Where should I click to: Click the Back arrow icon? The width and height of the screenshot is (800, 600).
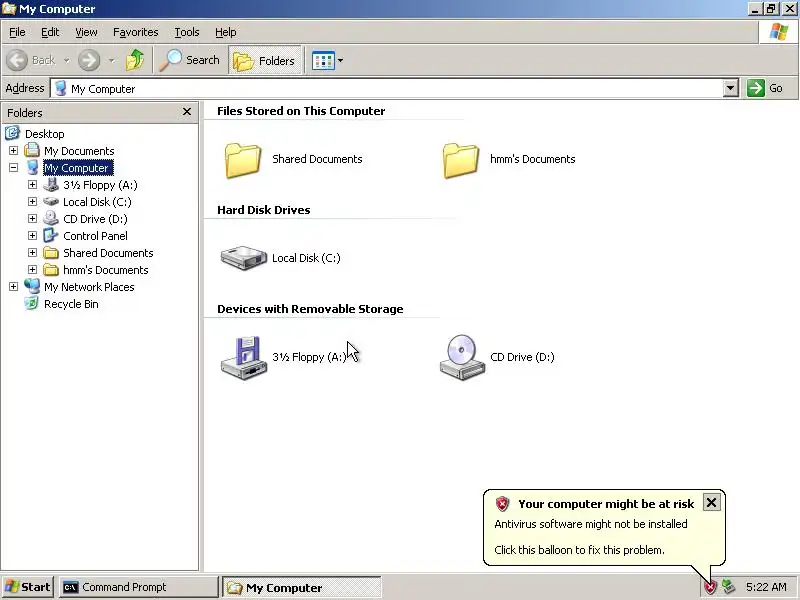17,60
